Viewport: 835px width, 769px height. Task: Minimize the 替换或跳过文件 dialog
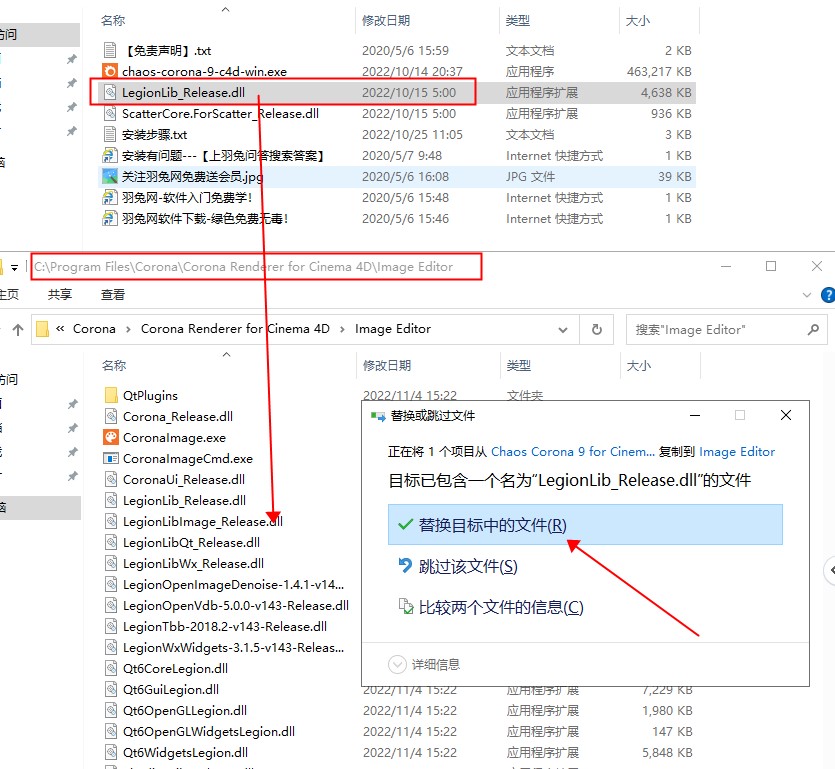(694, 415)
